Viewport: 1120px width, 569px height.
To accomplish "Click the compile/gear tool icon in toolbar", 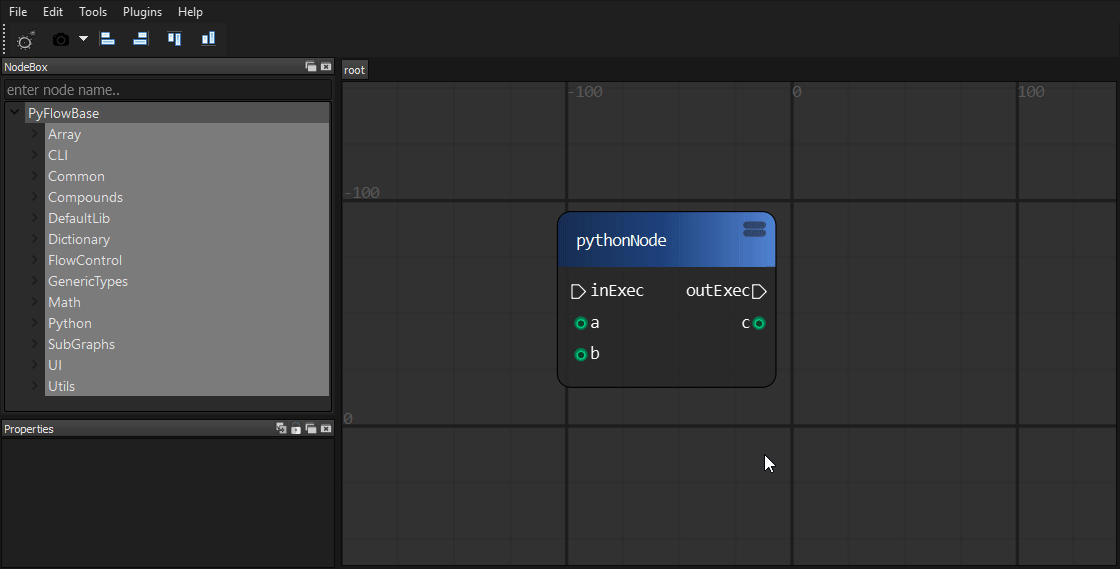I will 26,40.
